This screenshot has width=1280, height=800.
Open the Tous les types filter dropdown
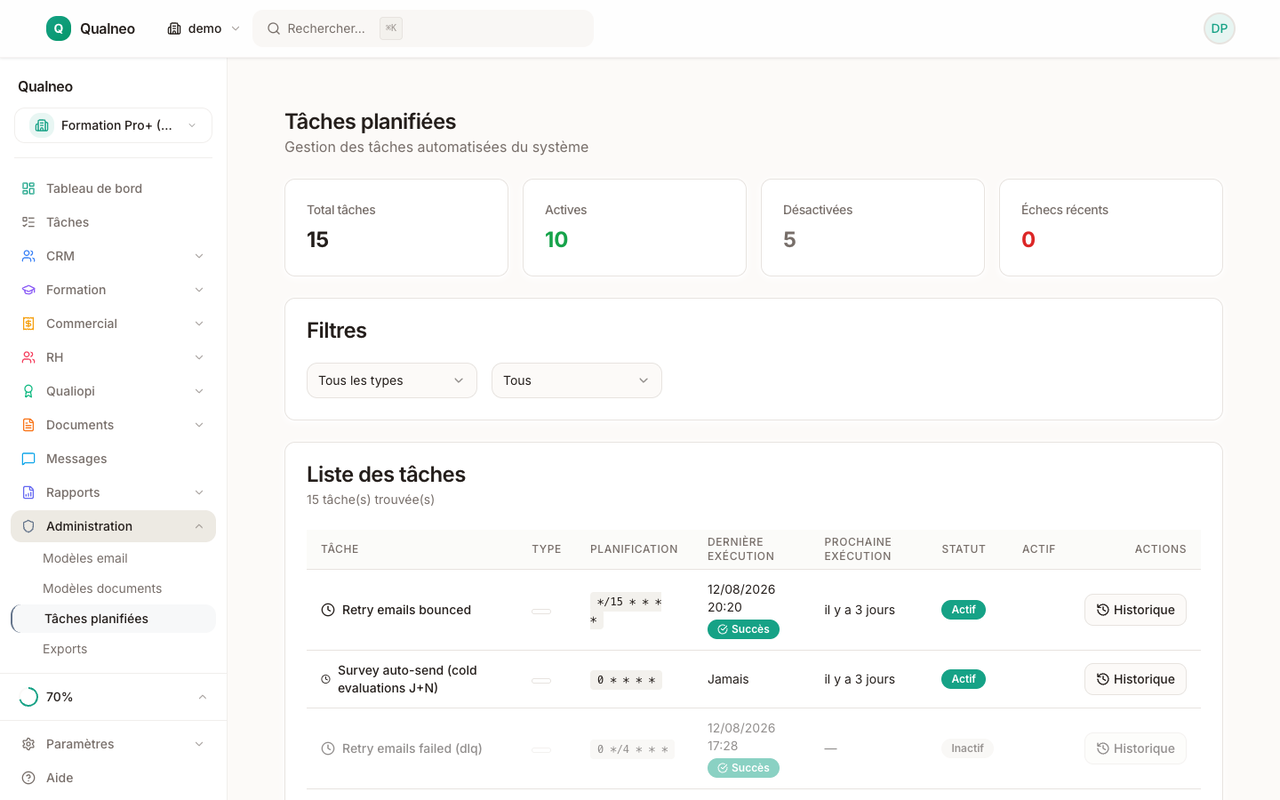pos(392,381)
